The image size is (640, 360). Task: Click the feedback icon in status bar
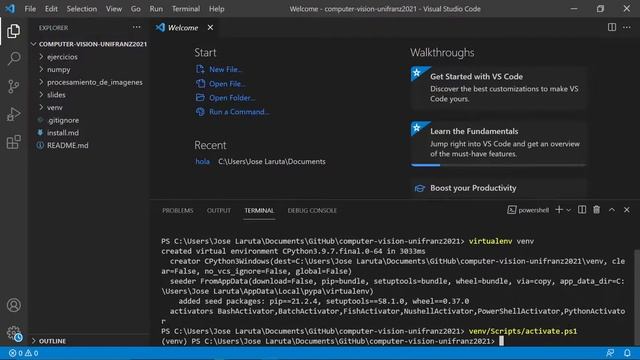coord(610,353)
